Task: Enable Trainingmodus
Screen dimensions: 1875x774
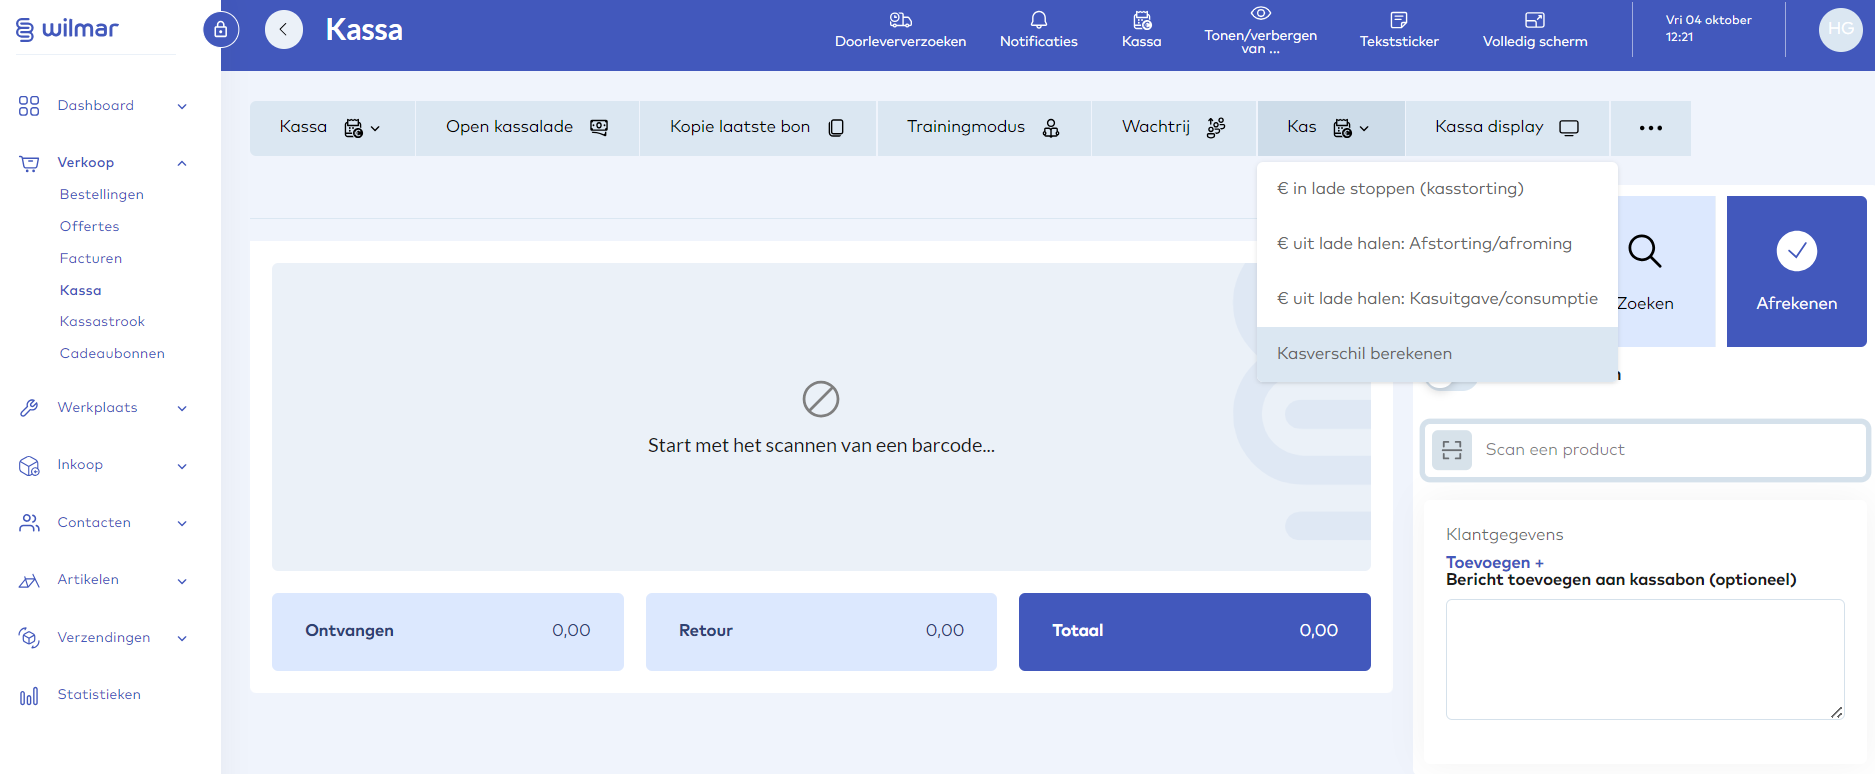Action: point(983,127)
